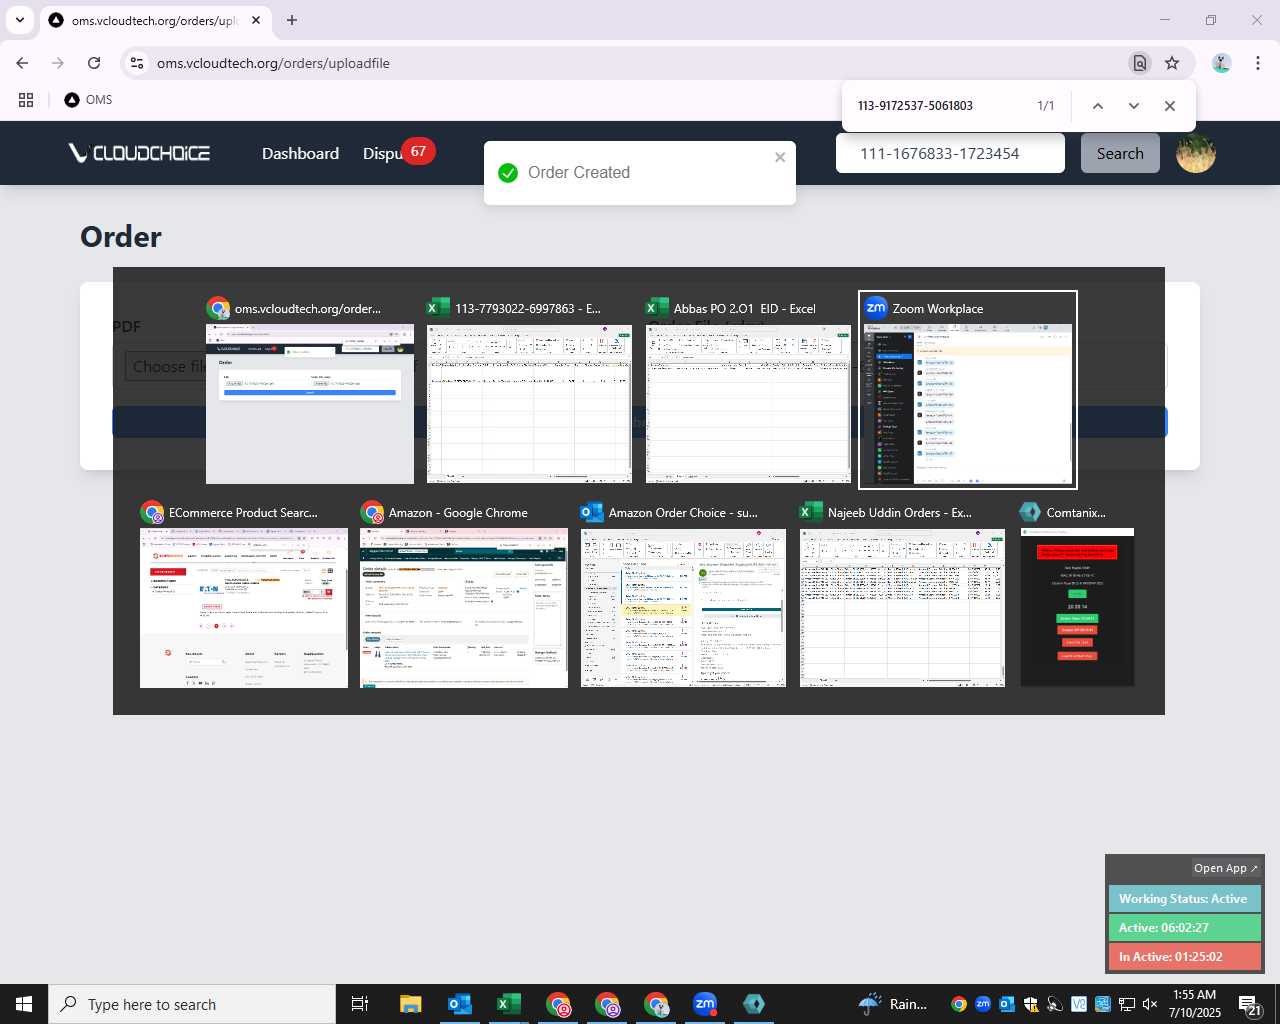This screenshot has width=1280, height=1024.
Task: Open Chrome's three-dot menu
Action: (x=1257, y=63)
